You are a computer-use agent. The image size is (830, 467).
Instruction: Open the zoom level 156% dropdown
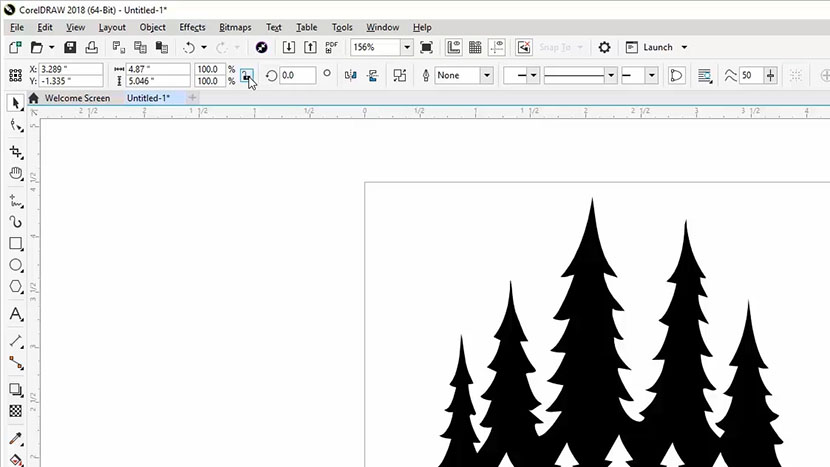tap(407, 47)
